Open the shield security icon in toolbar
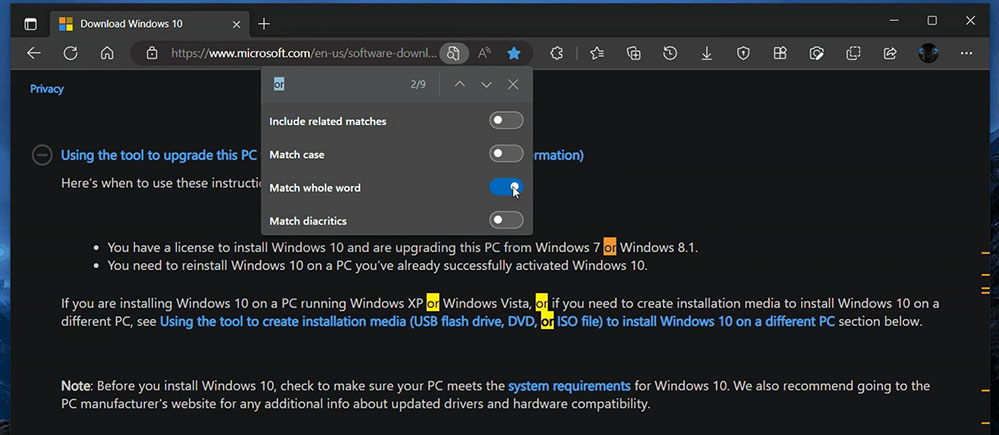Viewport: 999px width, 435px height. 743,53
